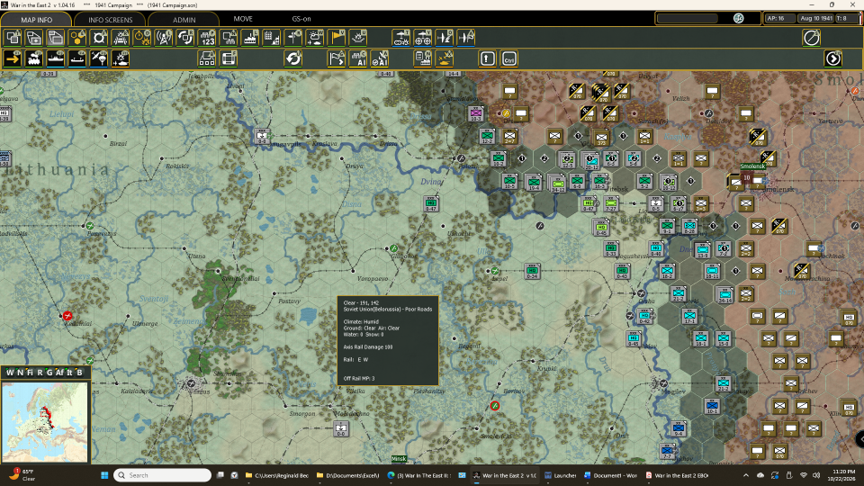End turn with the right arrow button

(833, 58)
